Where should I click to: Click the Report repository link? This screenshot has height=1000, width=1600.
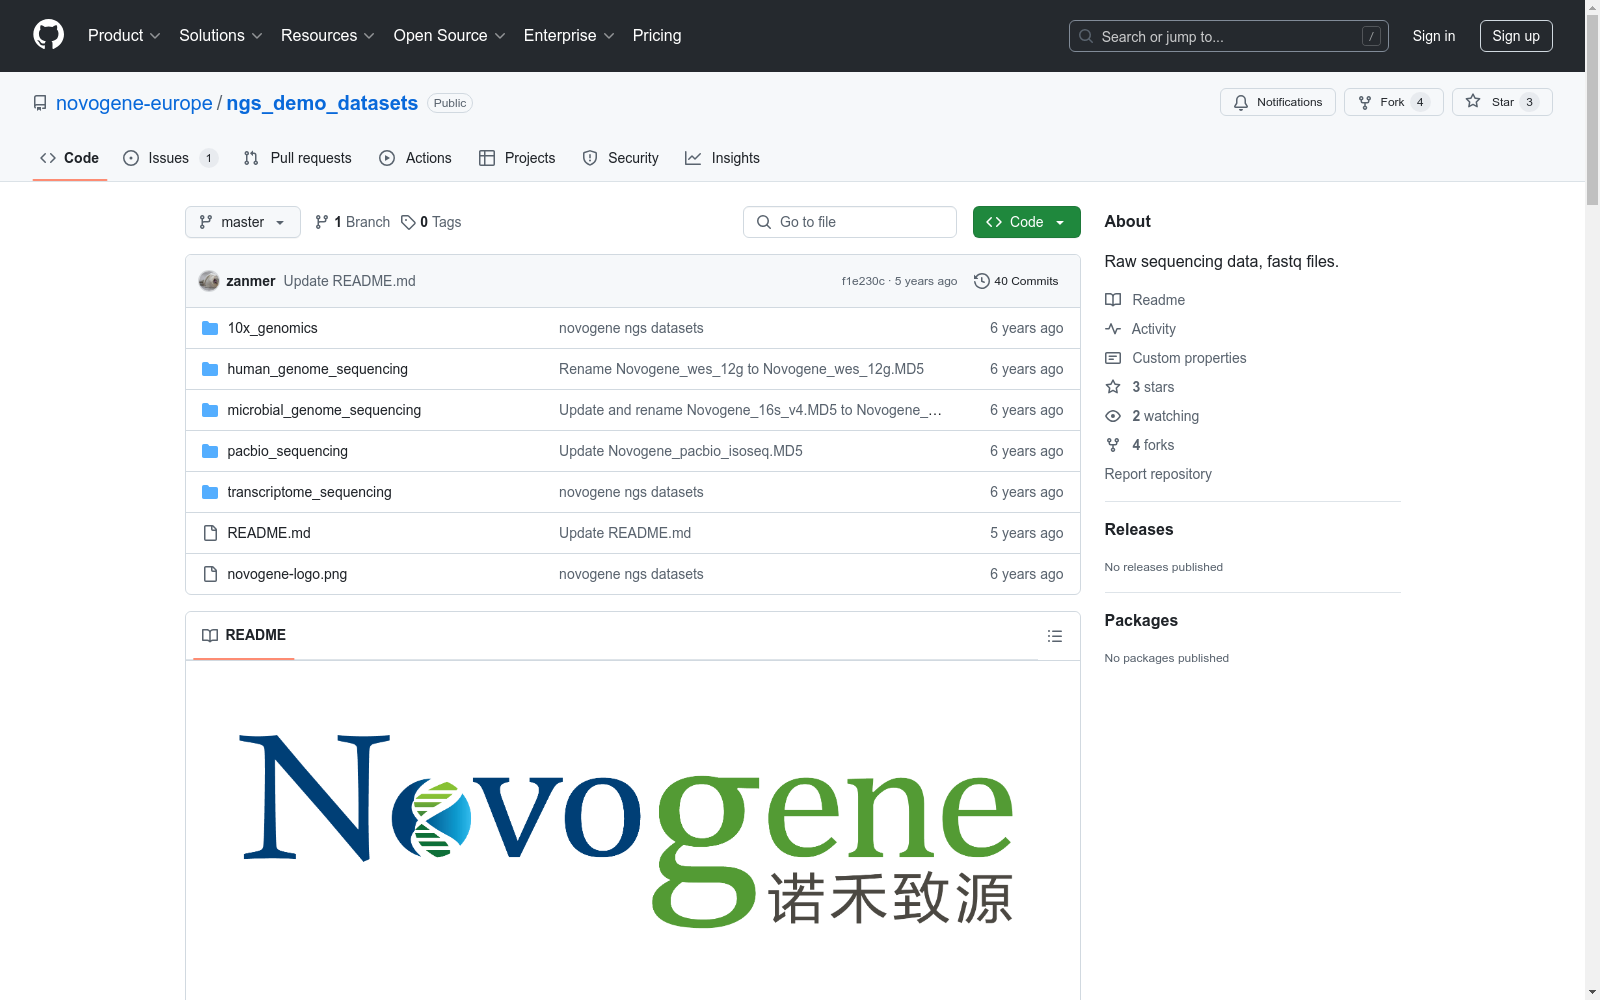[x=1158, y=474]
